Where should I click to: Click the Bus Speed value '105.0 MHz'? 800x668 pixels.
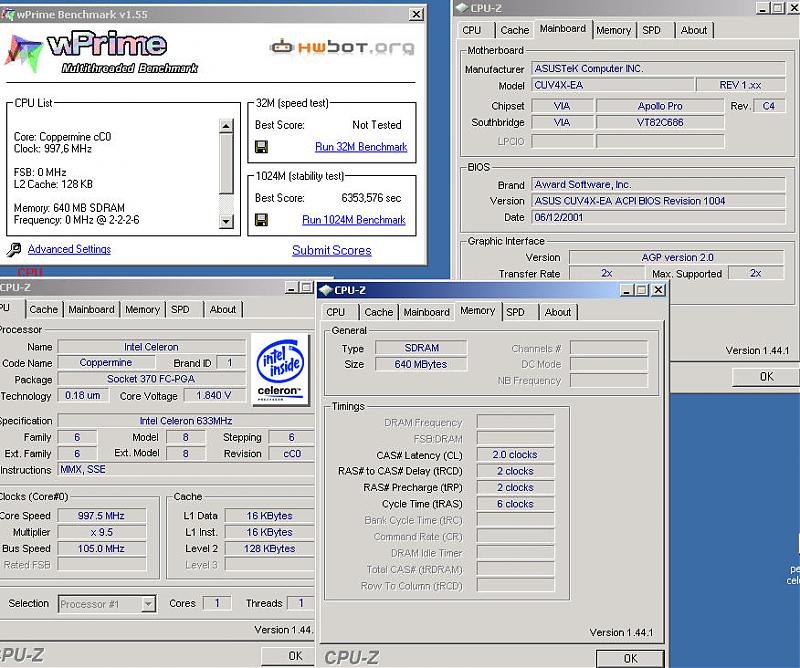pos(102,549)
